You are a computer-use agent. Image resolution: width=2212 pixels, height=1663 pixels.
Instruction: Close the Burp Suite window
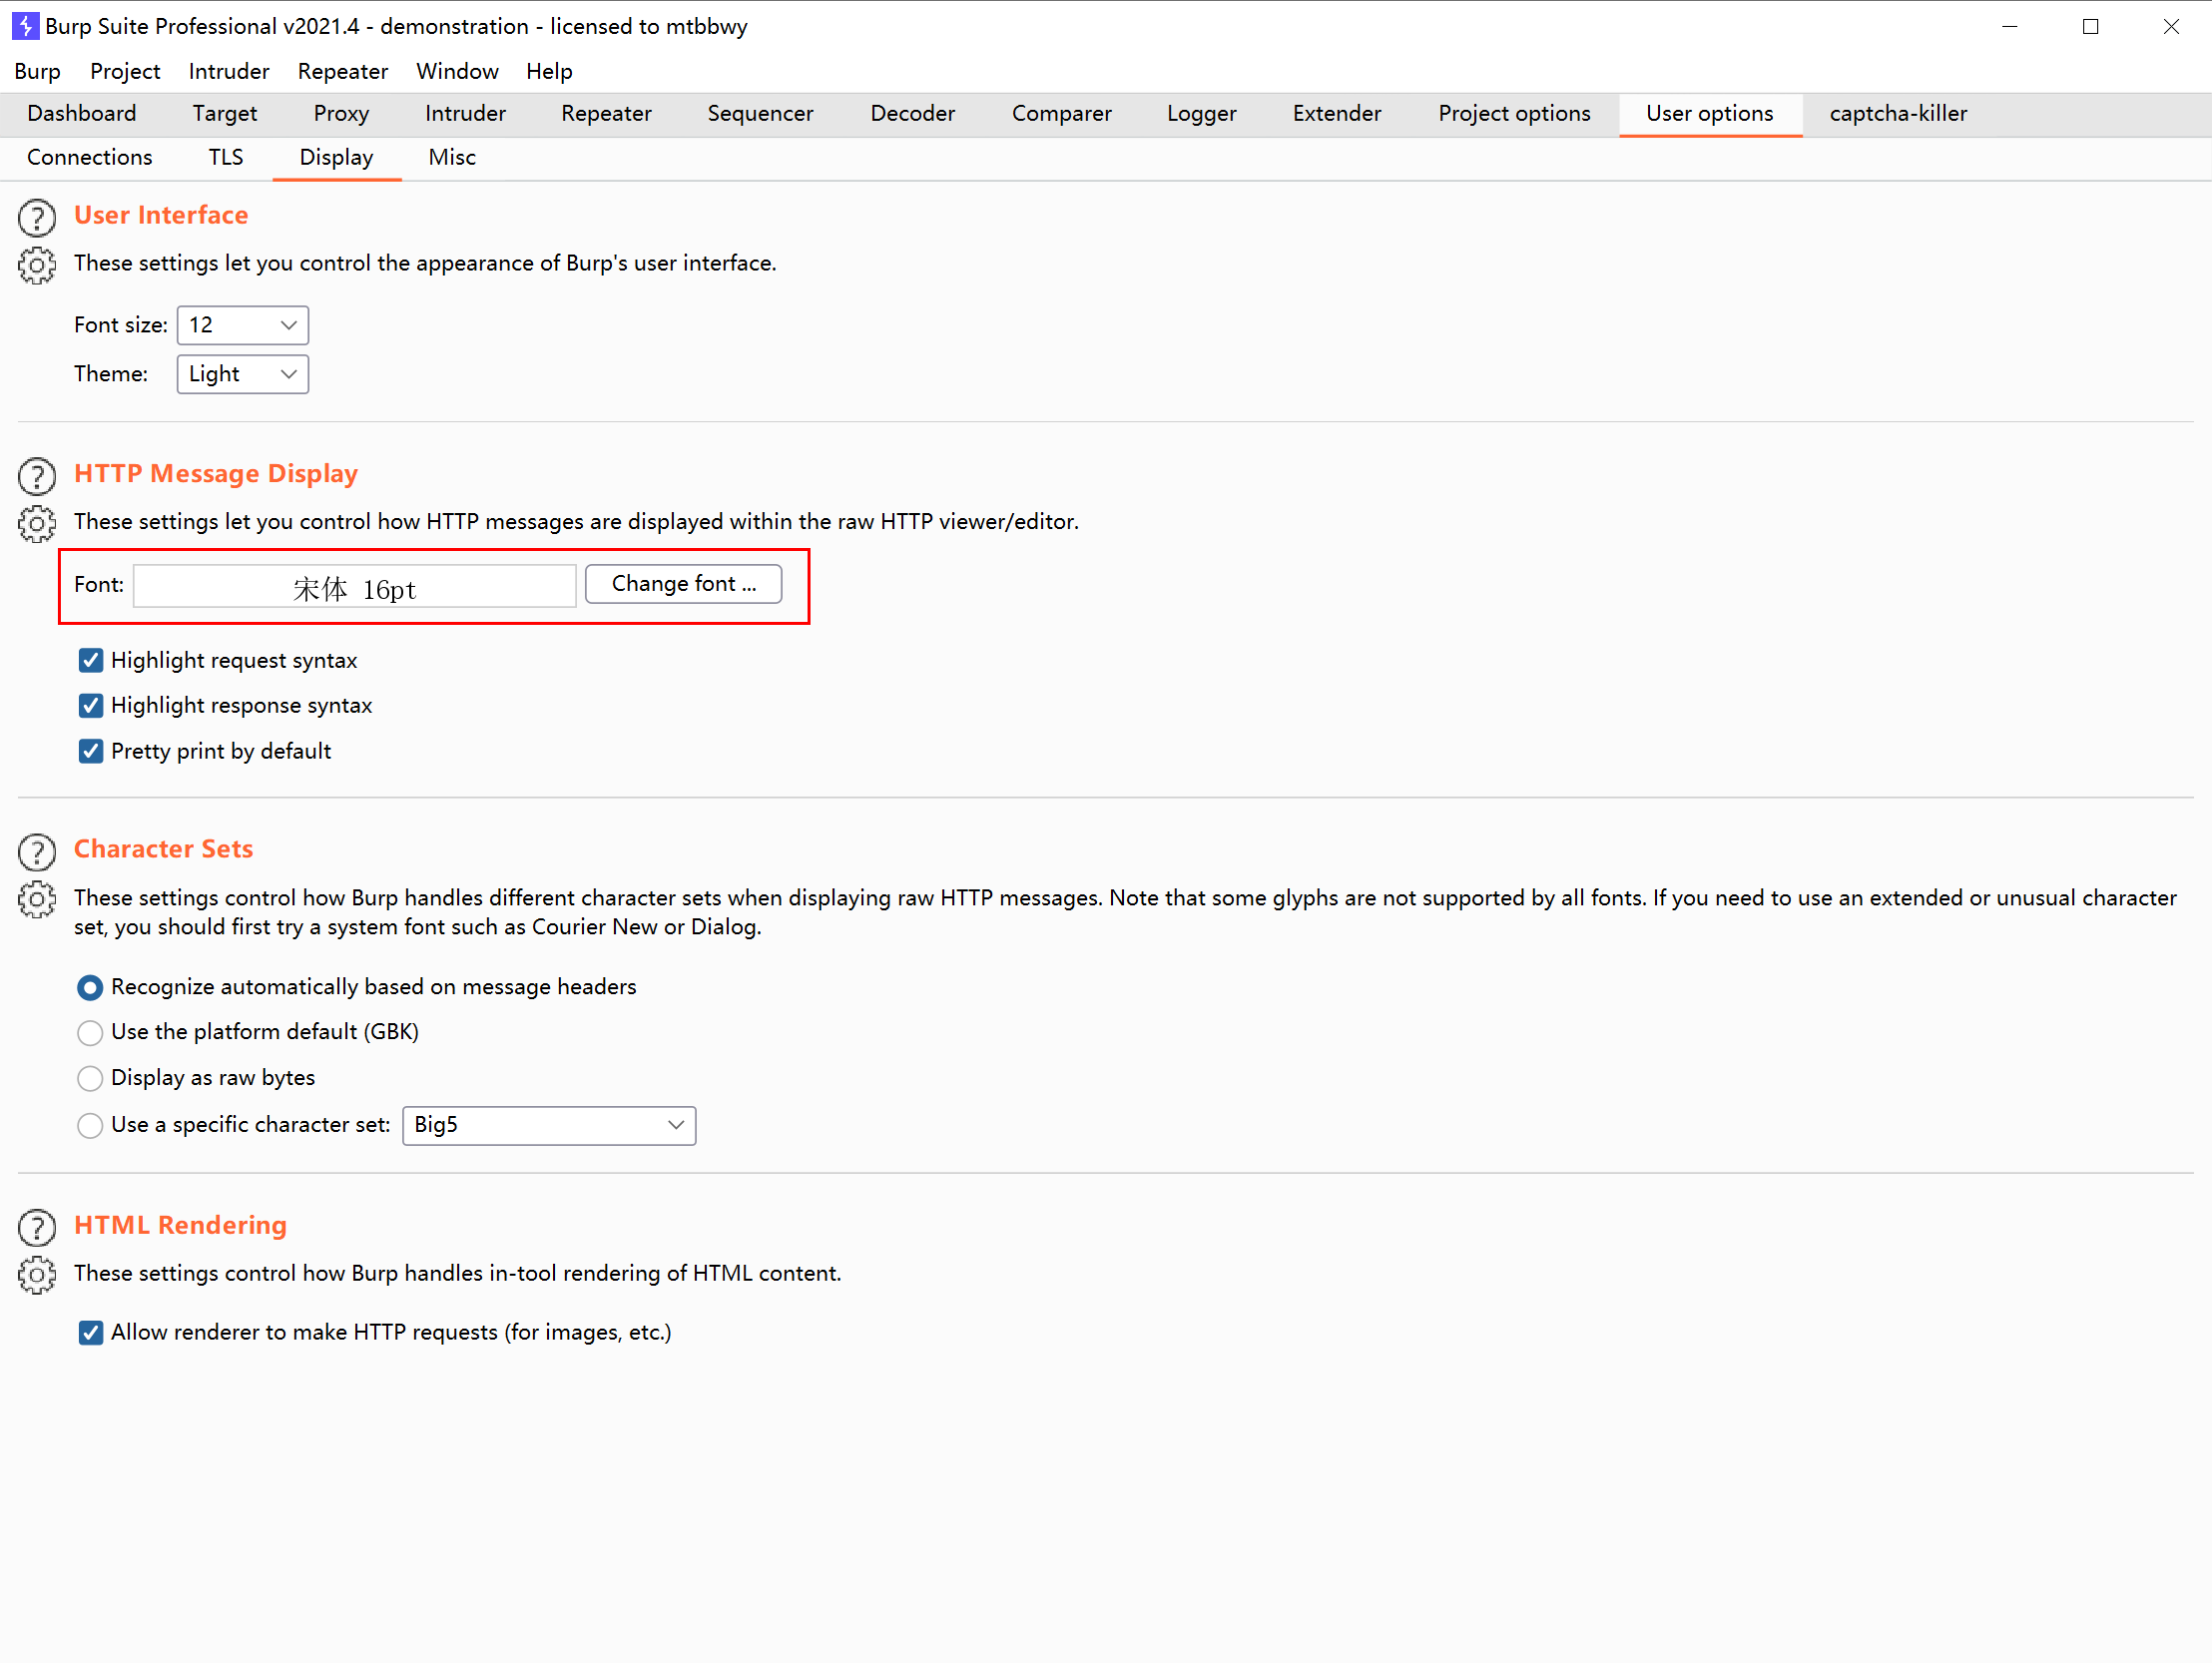click(2170, 27)
